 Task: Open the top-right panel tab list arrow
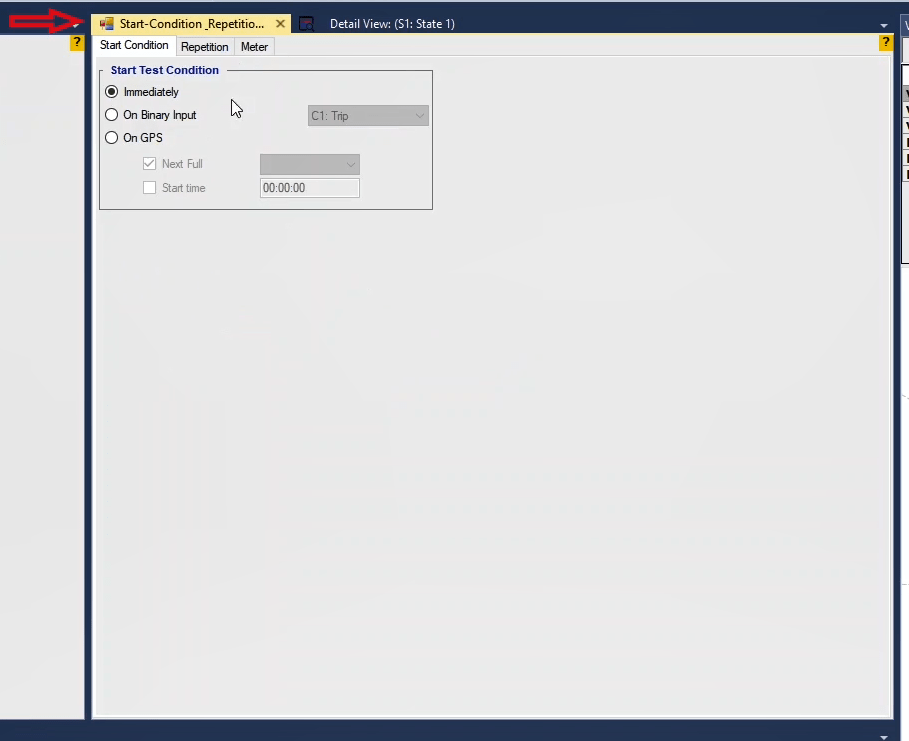pos(883,25)
